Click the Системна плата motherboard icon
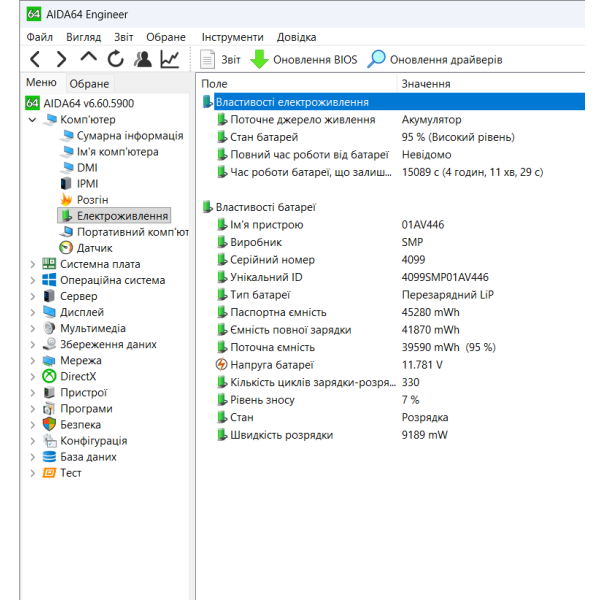This screenshot has width=600, height=600. click(x=49, y=264)
